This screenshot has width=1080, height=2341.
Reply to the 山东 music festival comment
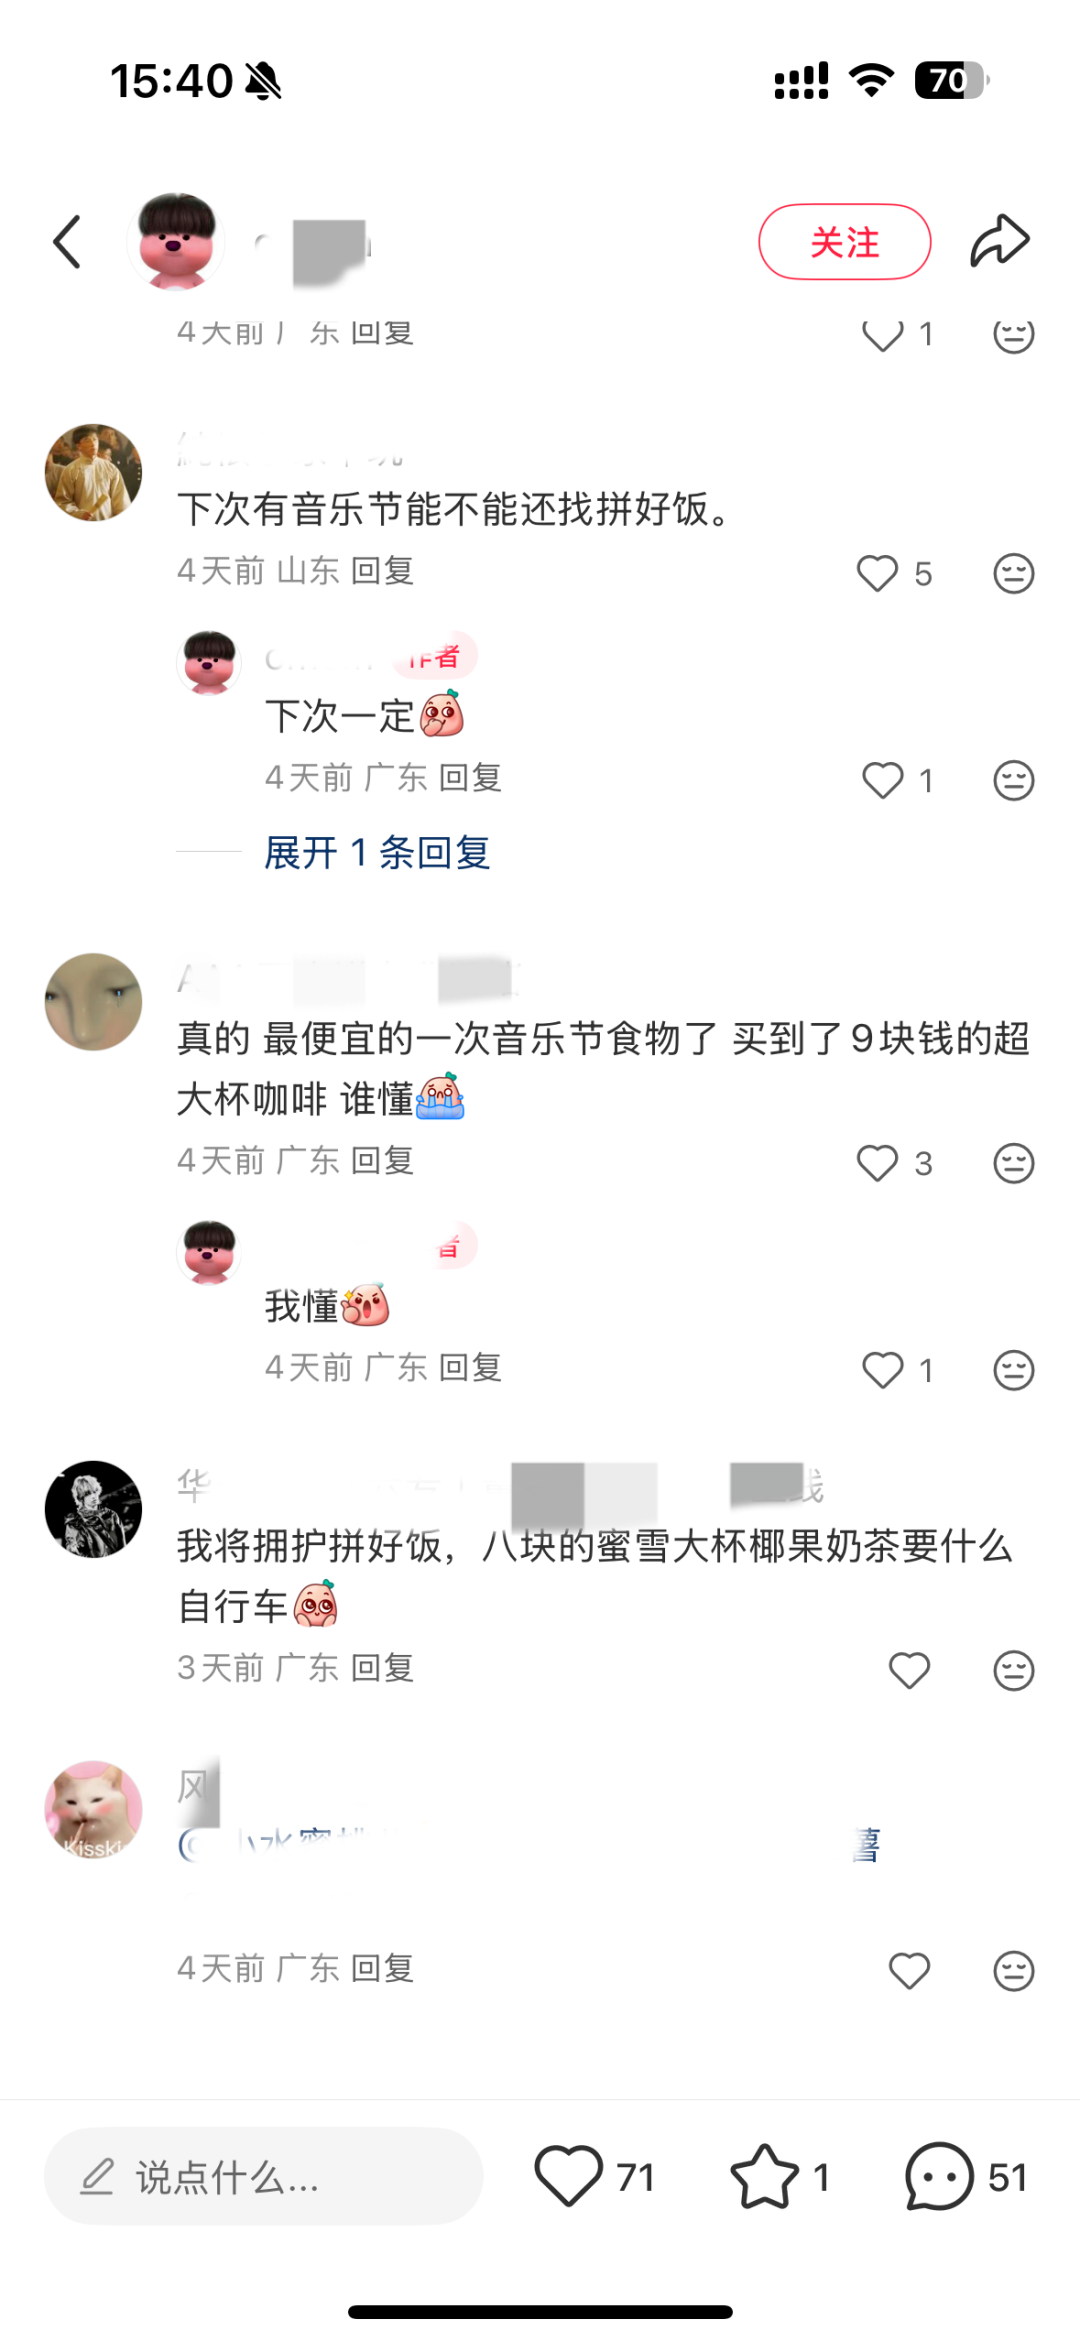click(x=382, y=571)
